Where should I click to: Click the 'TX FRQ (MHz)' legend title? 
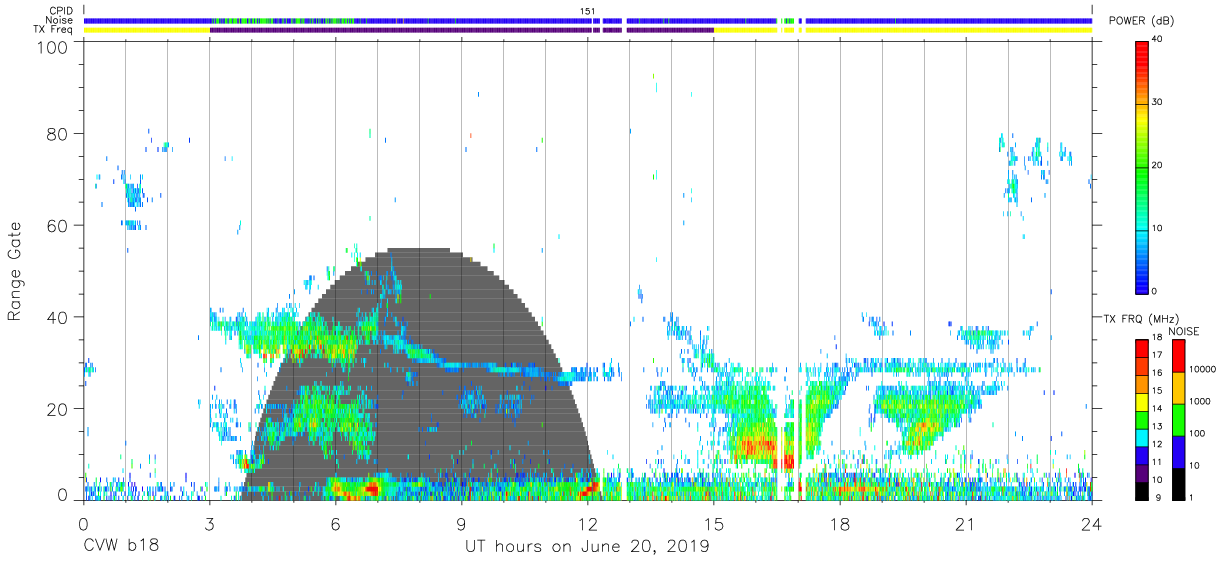pos(1139,319)
